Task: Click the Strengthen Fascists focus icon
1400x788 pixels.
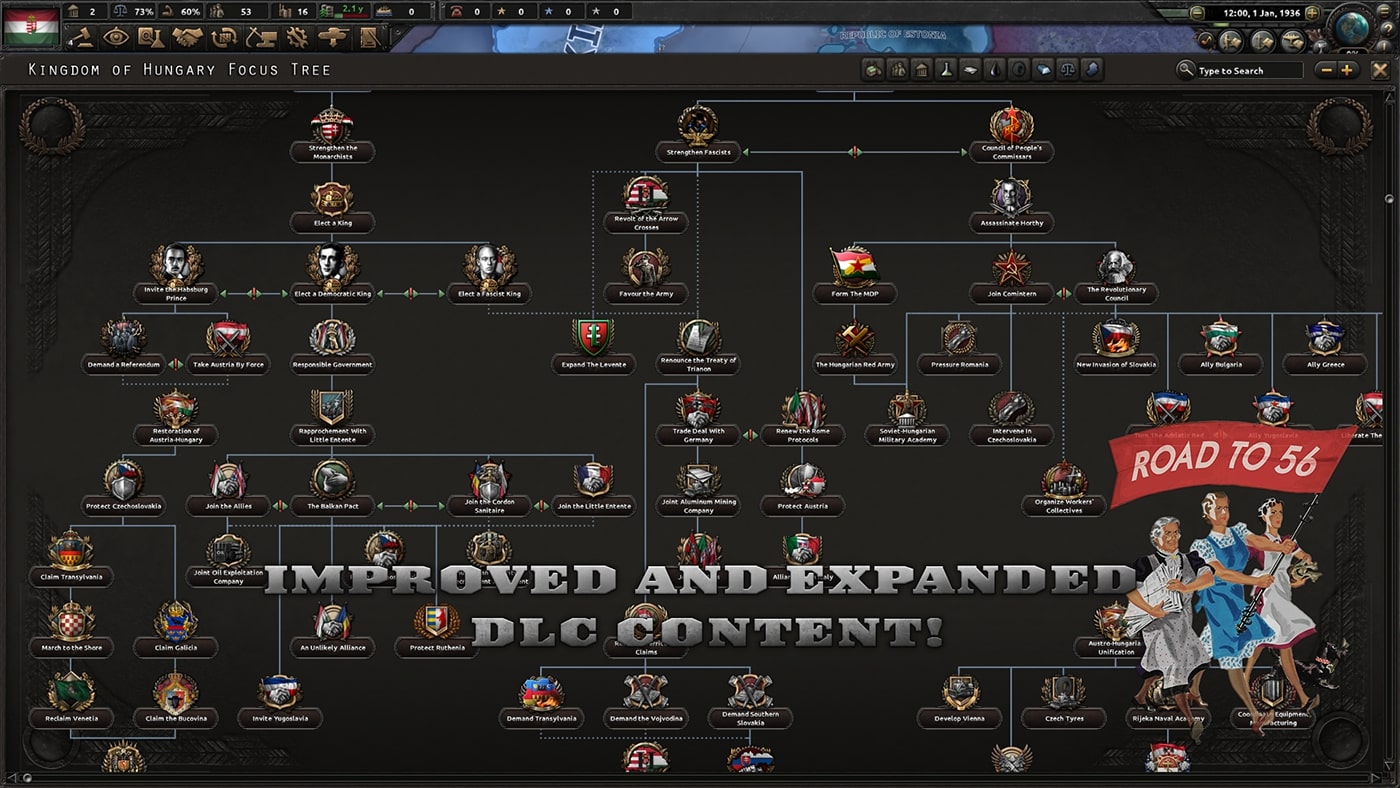Action: click(697, 127)
